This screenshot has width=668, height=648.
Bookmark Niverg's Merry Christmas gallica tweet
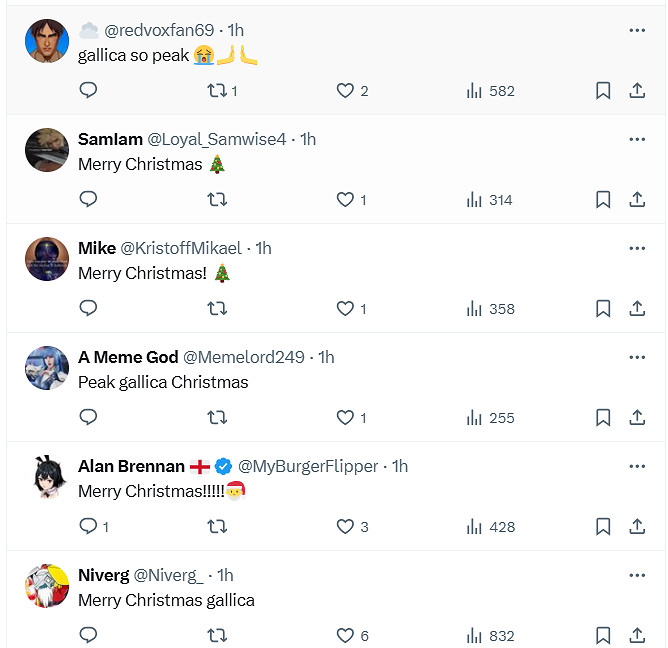point(603,635)
